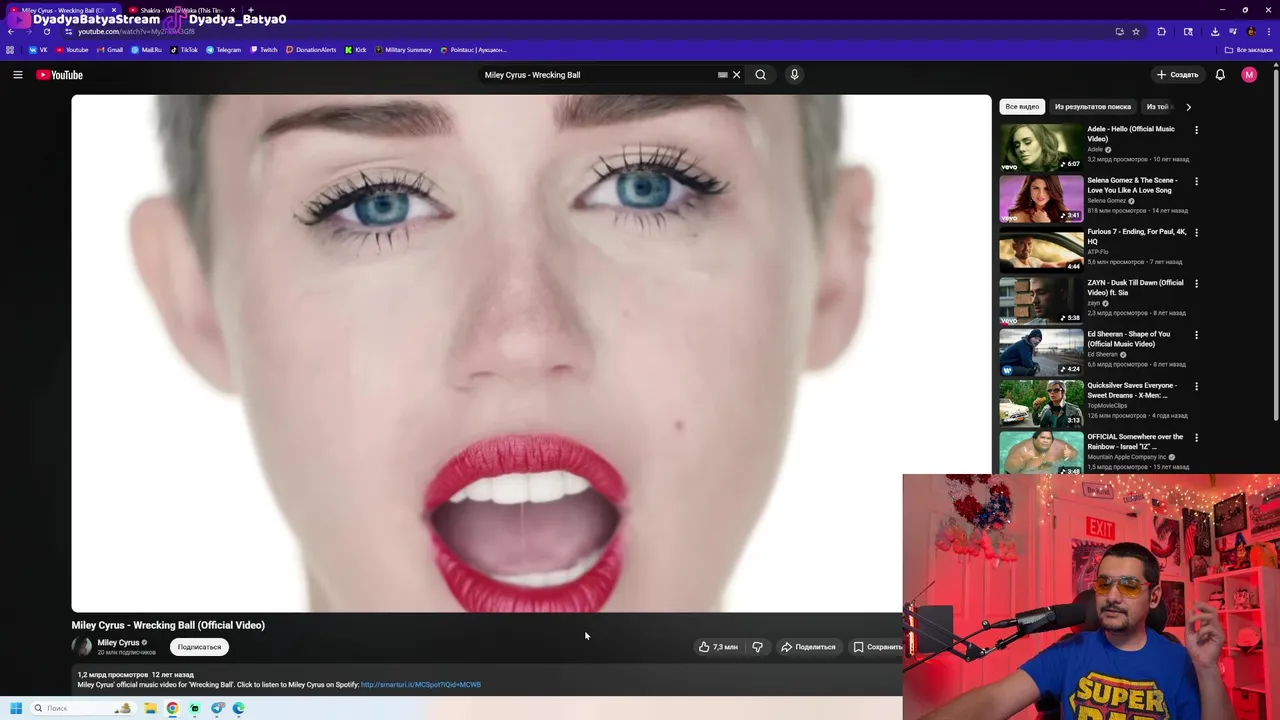Open the notifications bell
The image size is (1280, 720).
click(x=1220, y=75)
